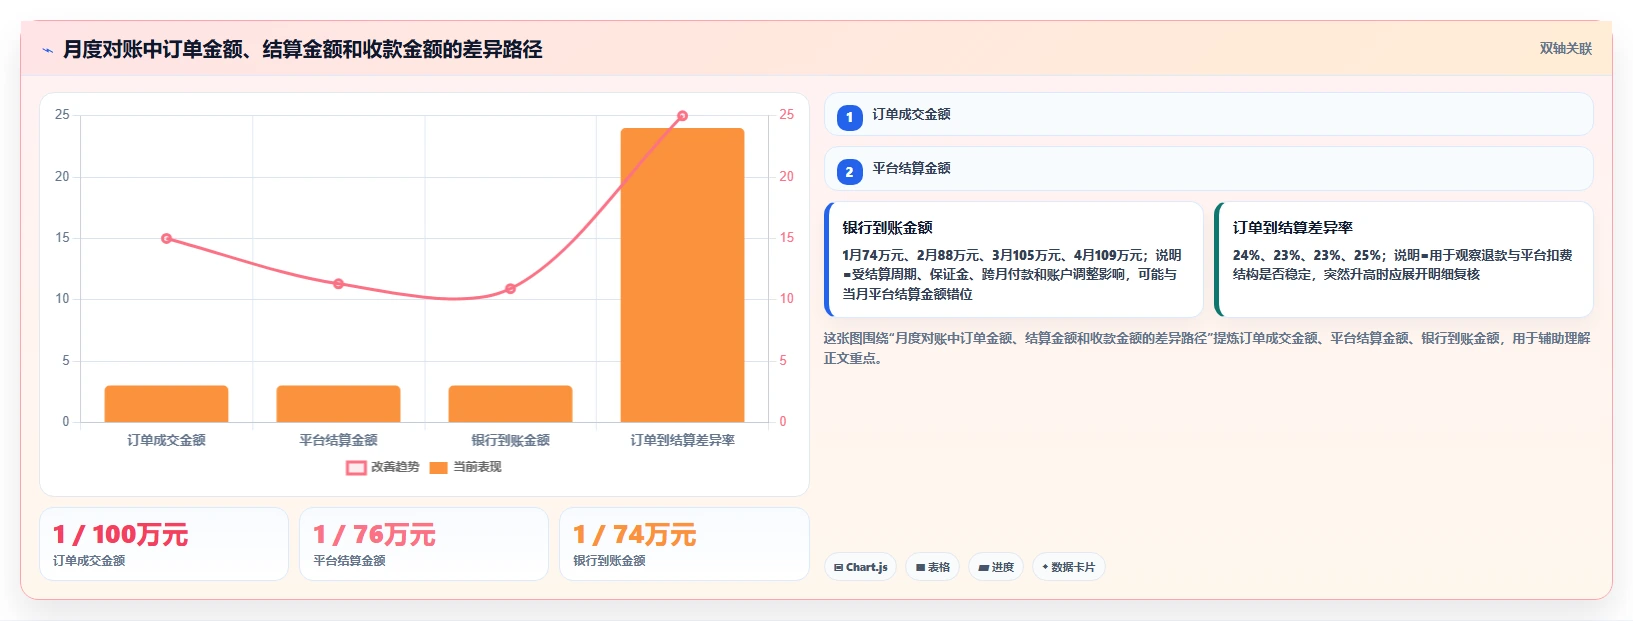
Task: Click the 表格 tag chip
Action: [932, 567]
